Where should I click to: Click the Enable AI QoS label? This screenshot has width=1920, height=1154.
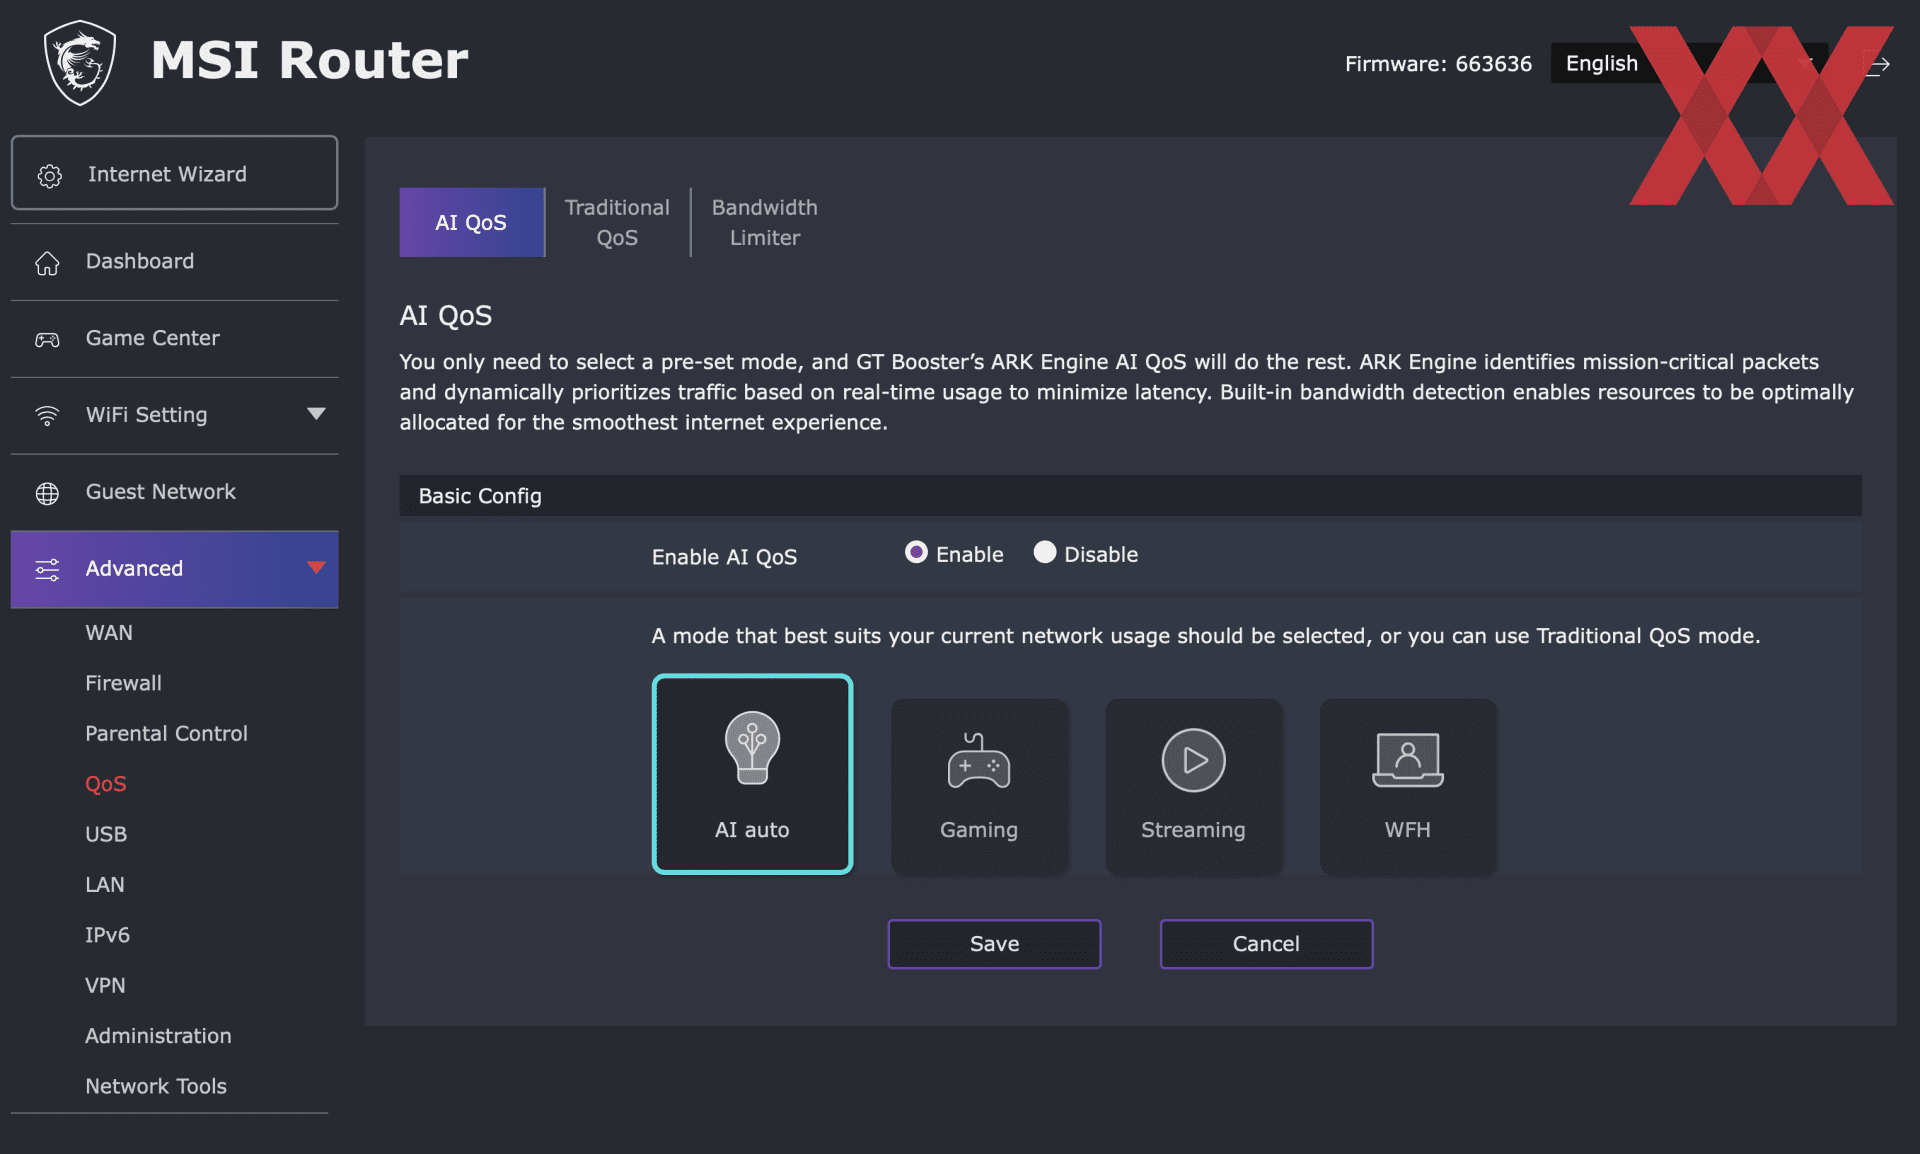tap(724, 557)
